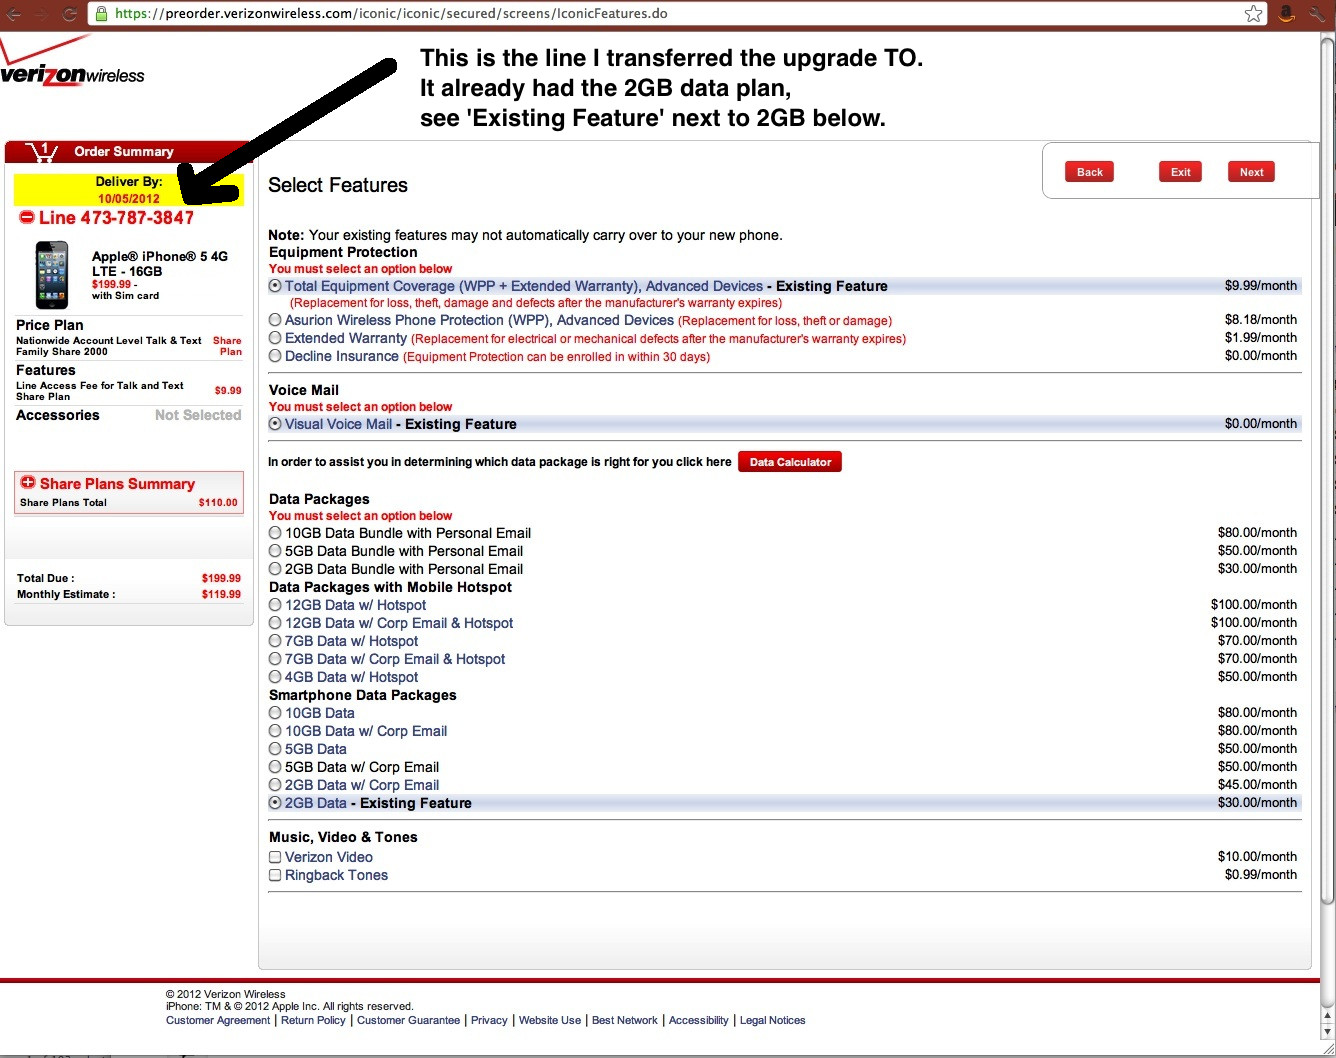Select Smartphone 5GB Data radio option

click(x=275, y=749)
